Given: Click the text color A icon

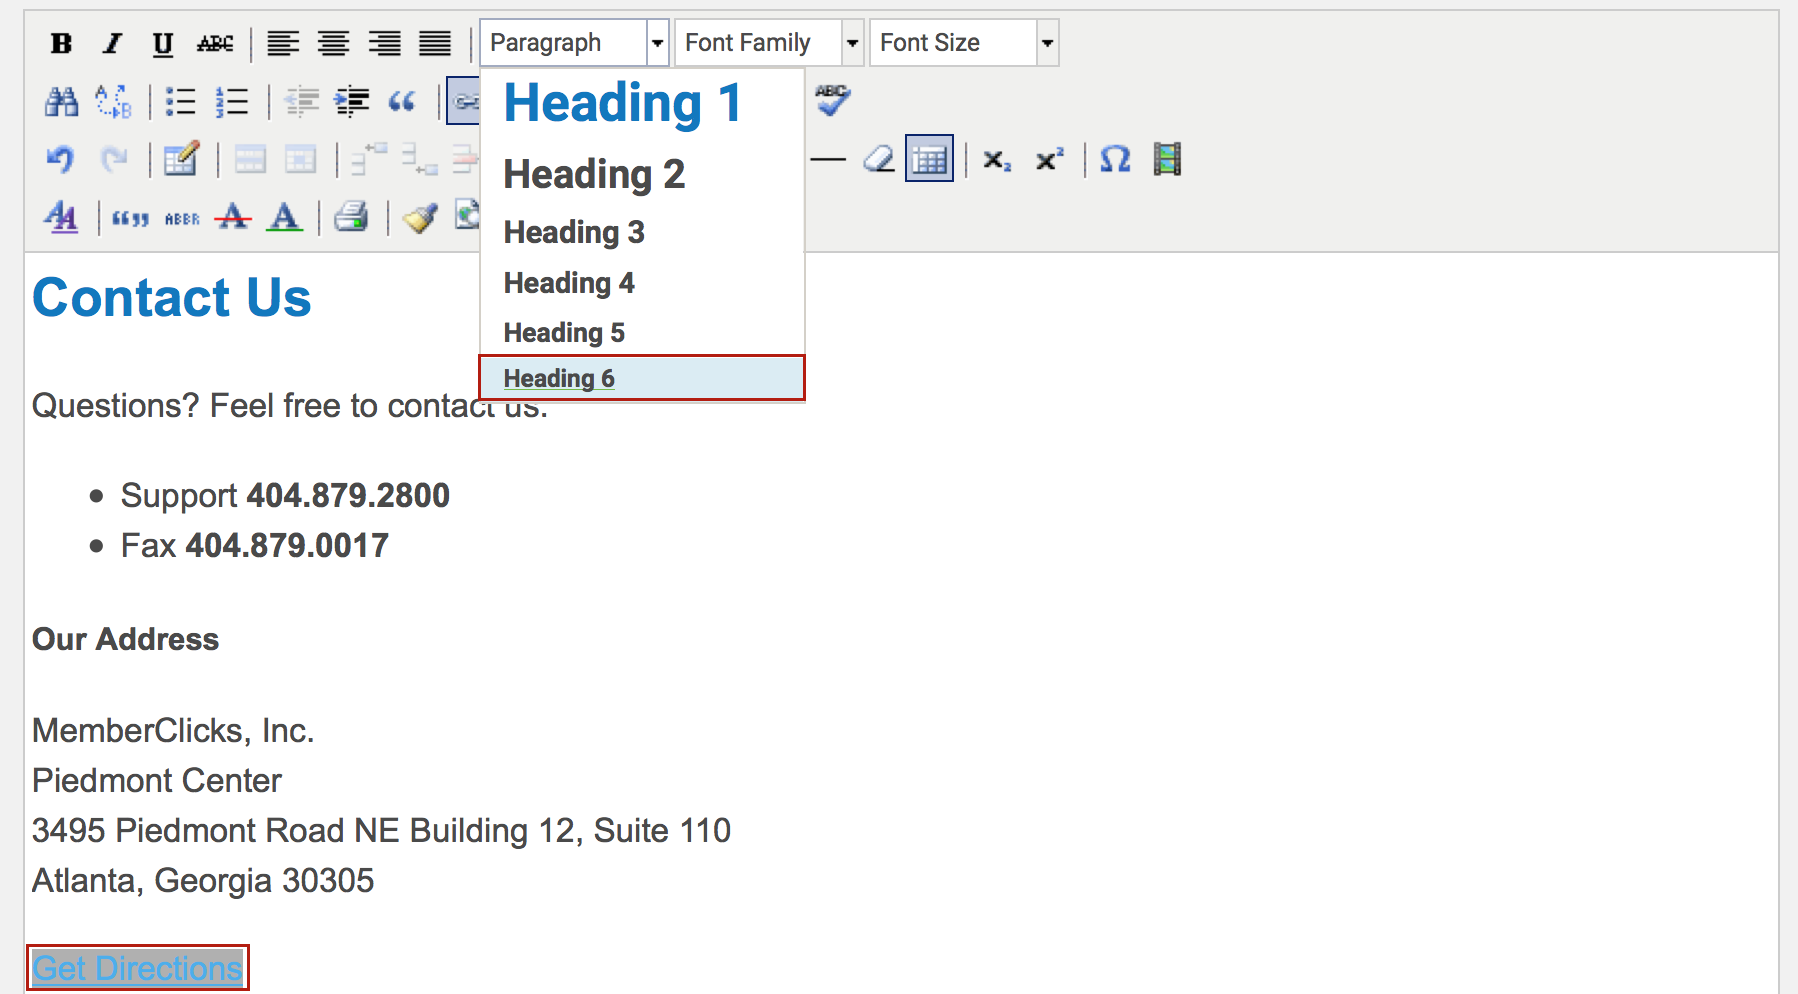Looking at the screenshot, I should click(x=285, y=217).
